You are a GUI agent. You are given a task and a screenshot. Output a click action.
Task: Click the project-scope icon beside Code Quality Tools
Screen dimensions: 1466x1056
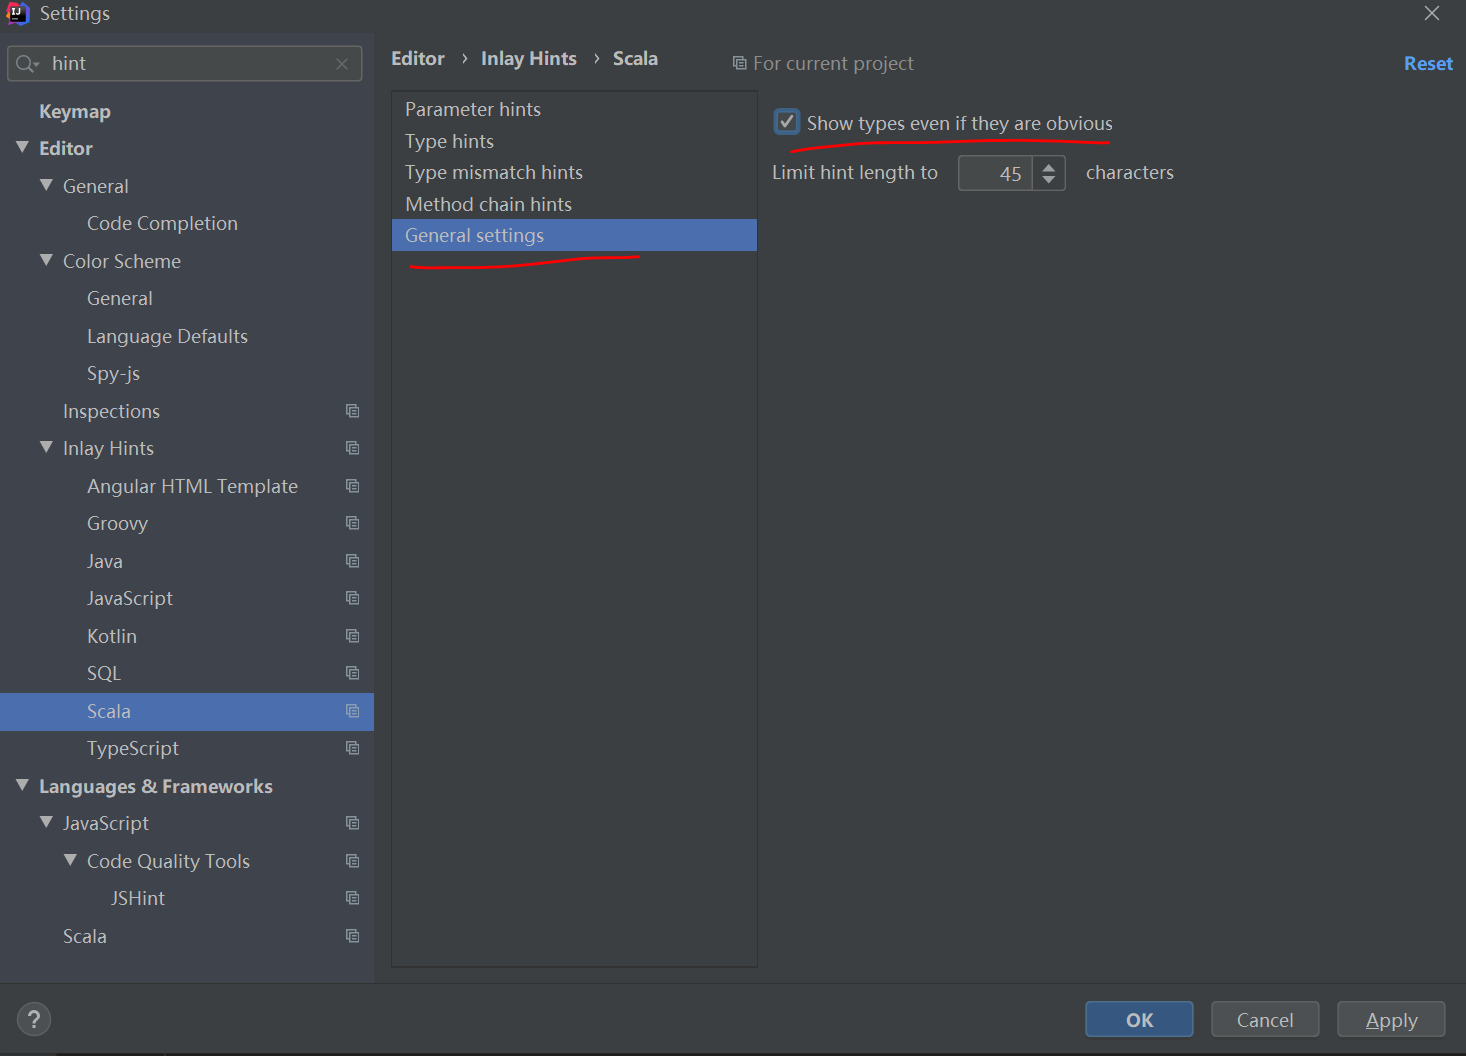tap(353, 861)
